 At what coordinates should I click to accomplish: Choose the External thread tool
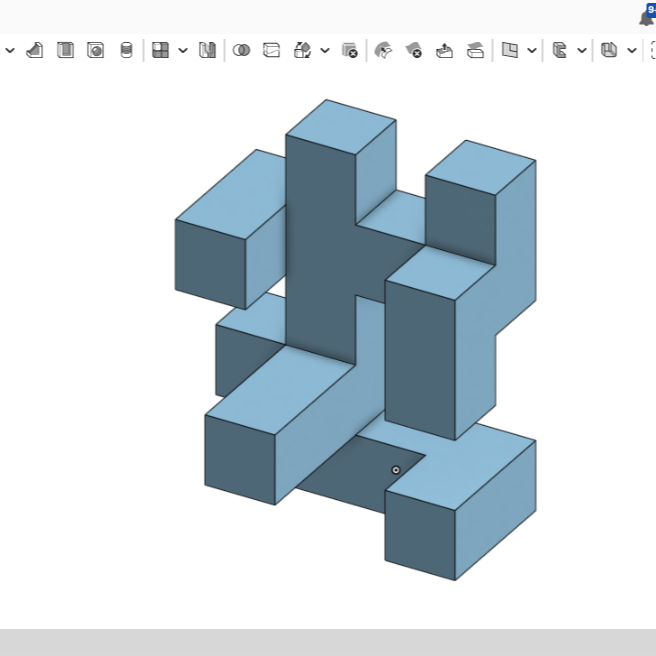[126, 50]
